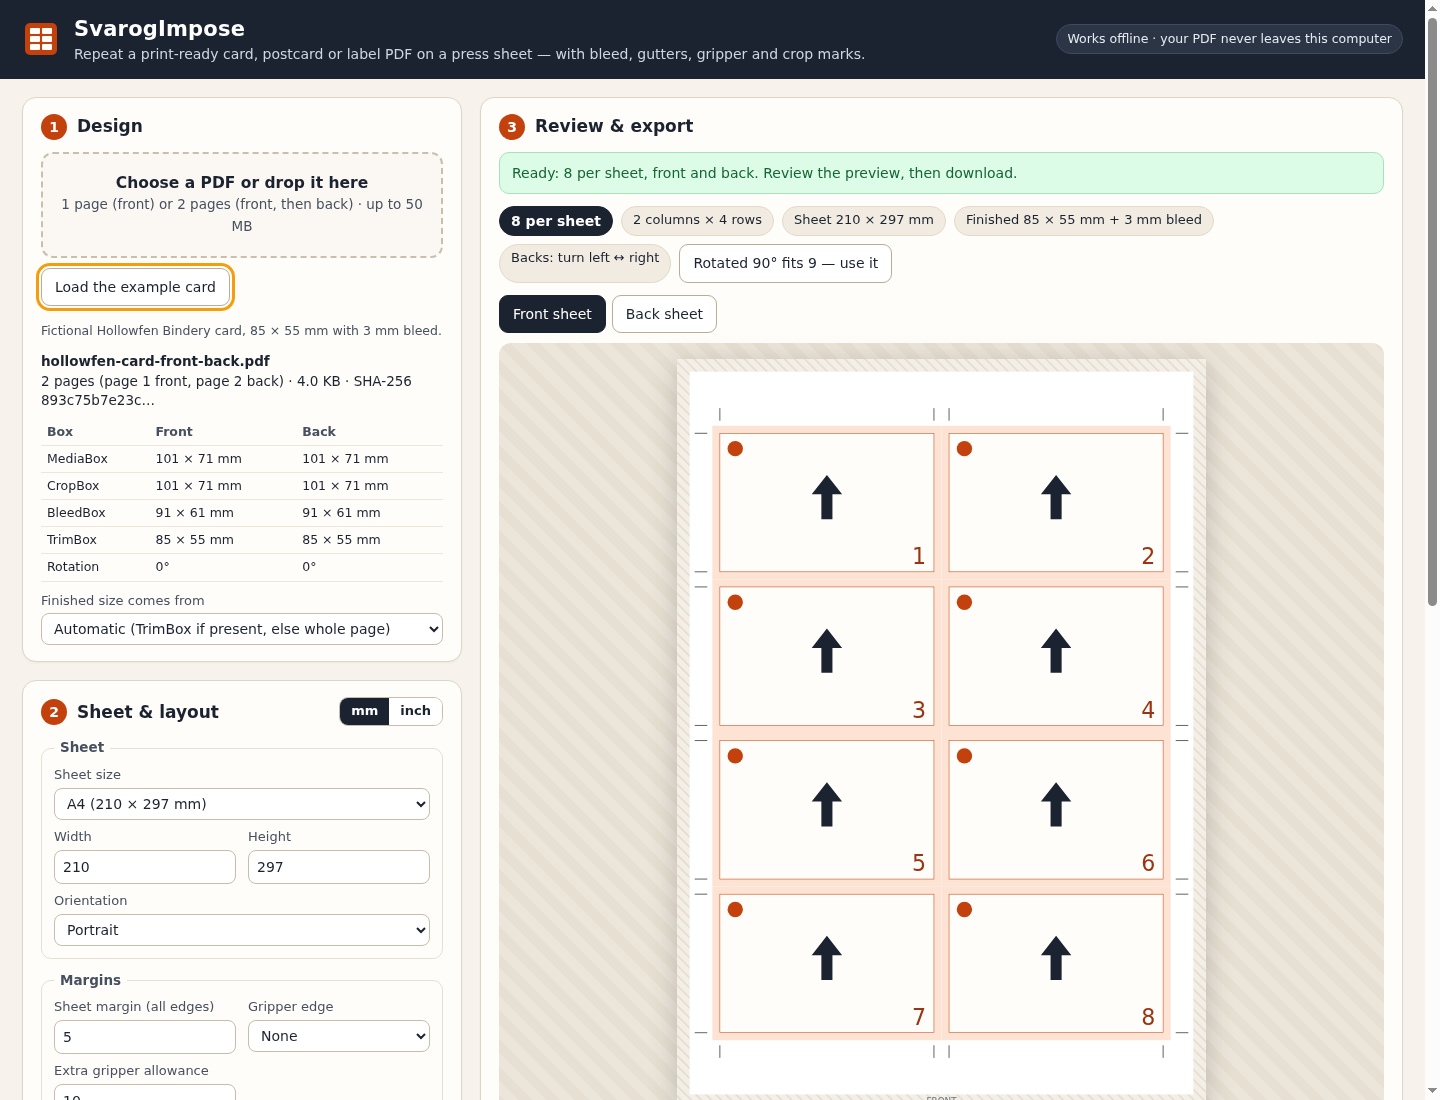Open the Finished size comes from dropdown
Viewport: 1440px width, 1100px height.
pyautogui.click(x=242, y=629)
